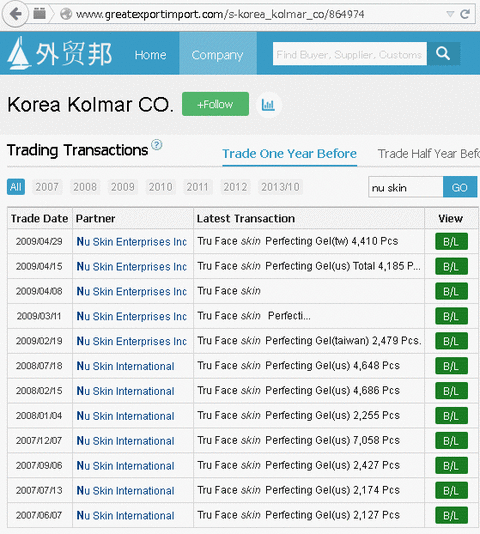The image size is (480, 534).
Task: Open Nu Skin Enterprises Inc link for 2009/03/11
Action: click(x=131, y=316)
